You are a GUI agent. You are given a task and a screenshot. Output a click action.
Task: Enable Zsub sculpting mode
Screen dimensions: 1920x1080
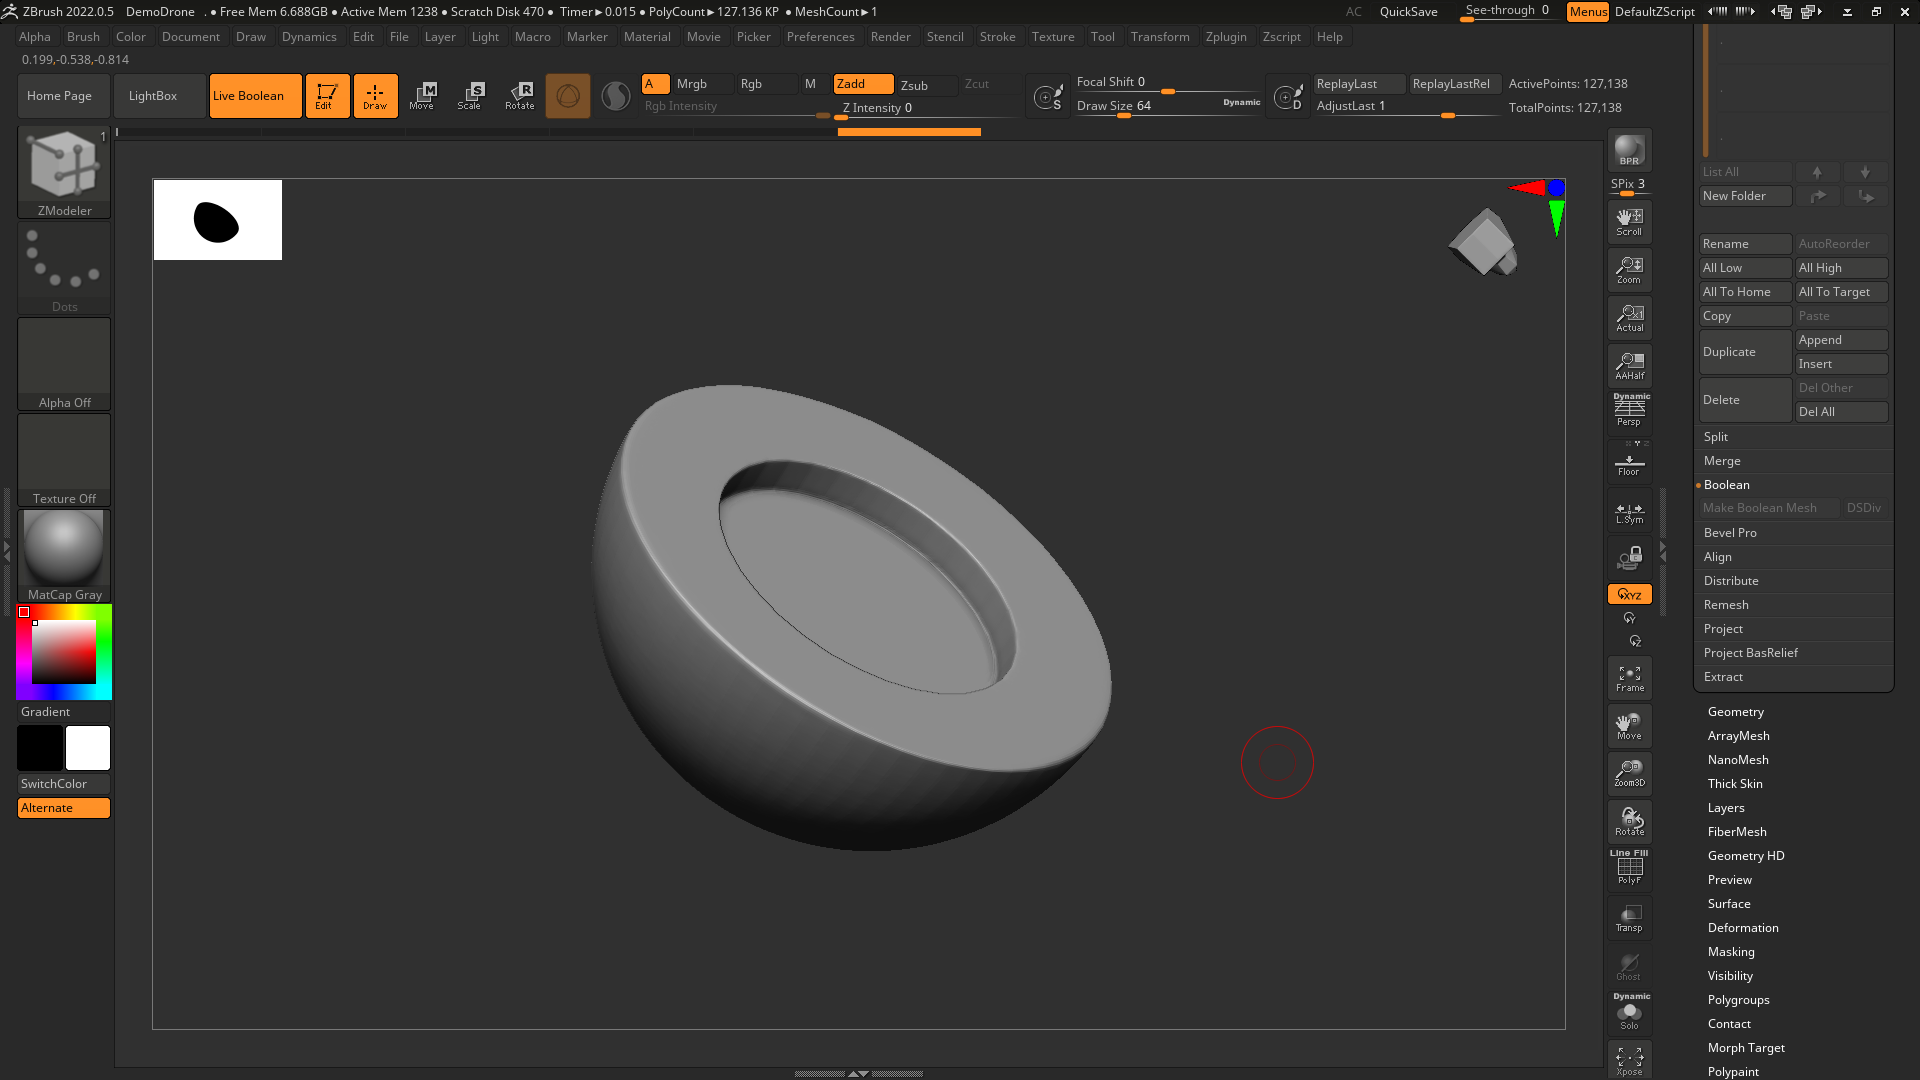pyautogui.click(x=914, y=85)
